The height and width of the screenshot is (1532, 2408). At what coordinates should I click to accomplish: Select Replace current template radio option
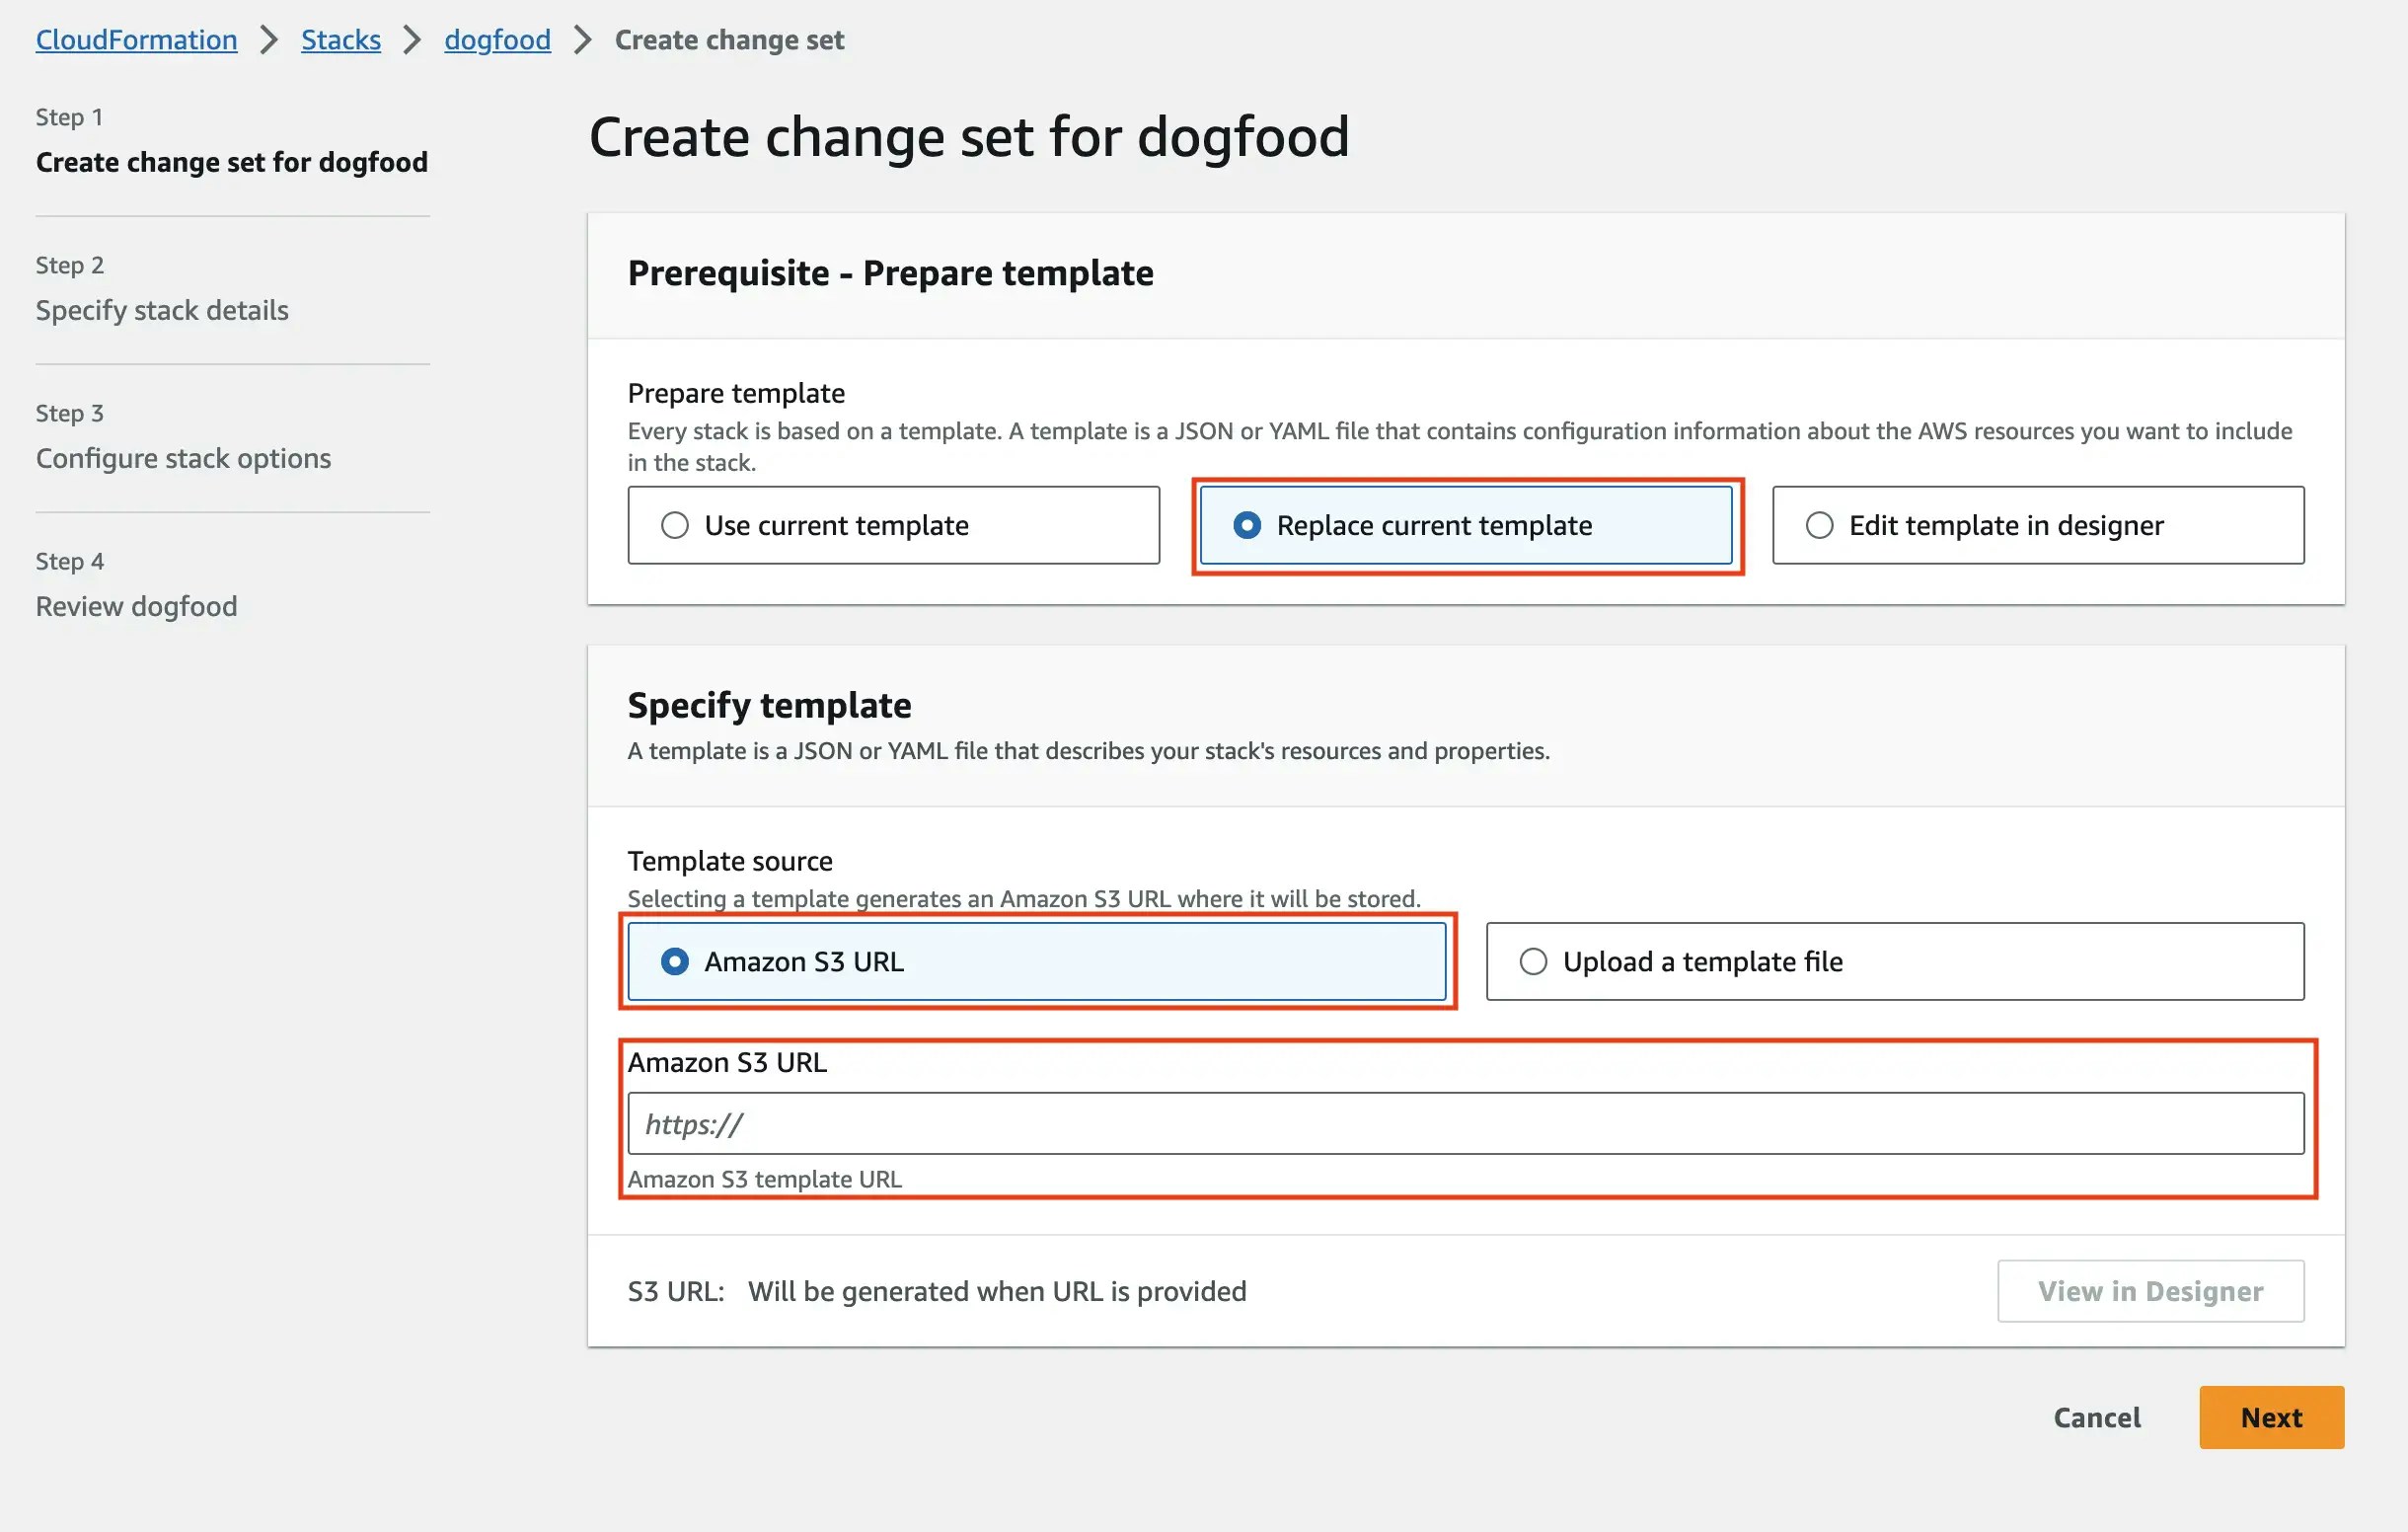pos(1247,525)
